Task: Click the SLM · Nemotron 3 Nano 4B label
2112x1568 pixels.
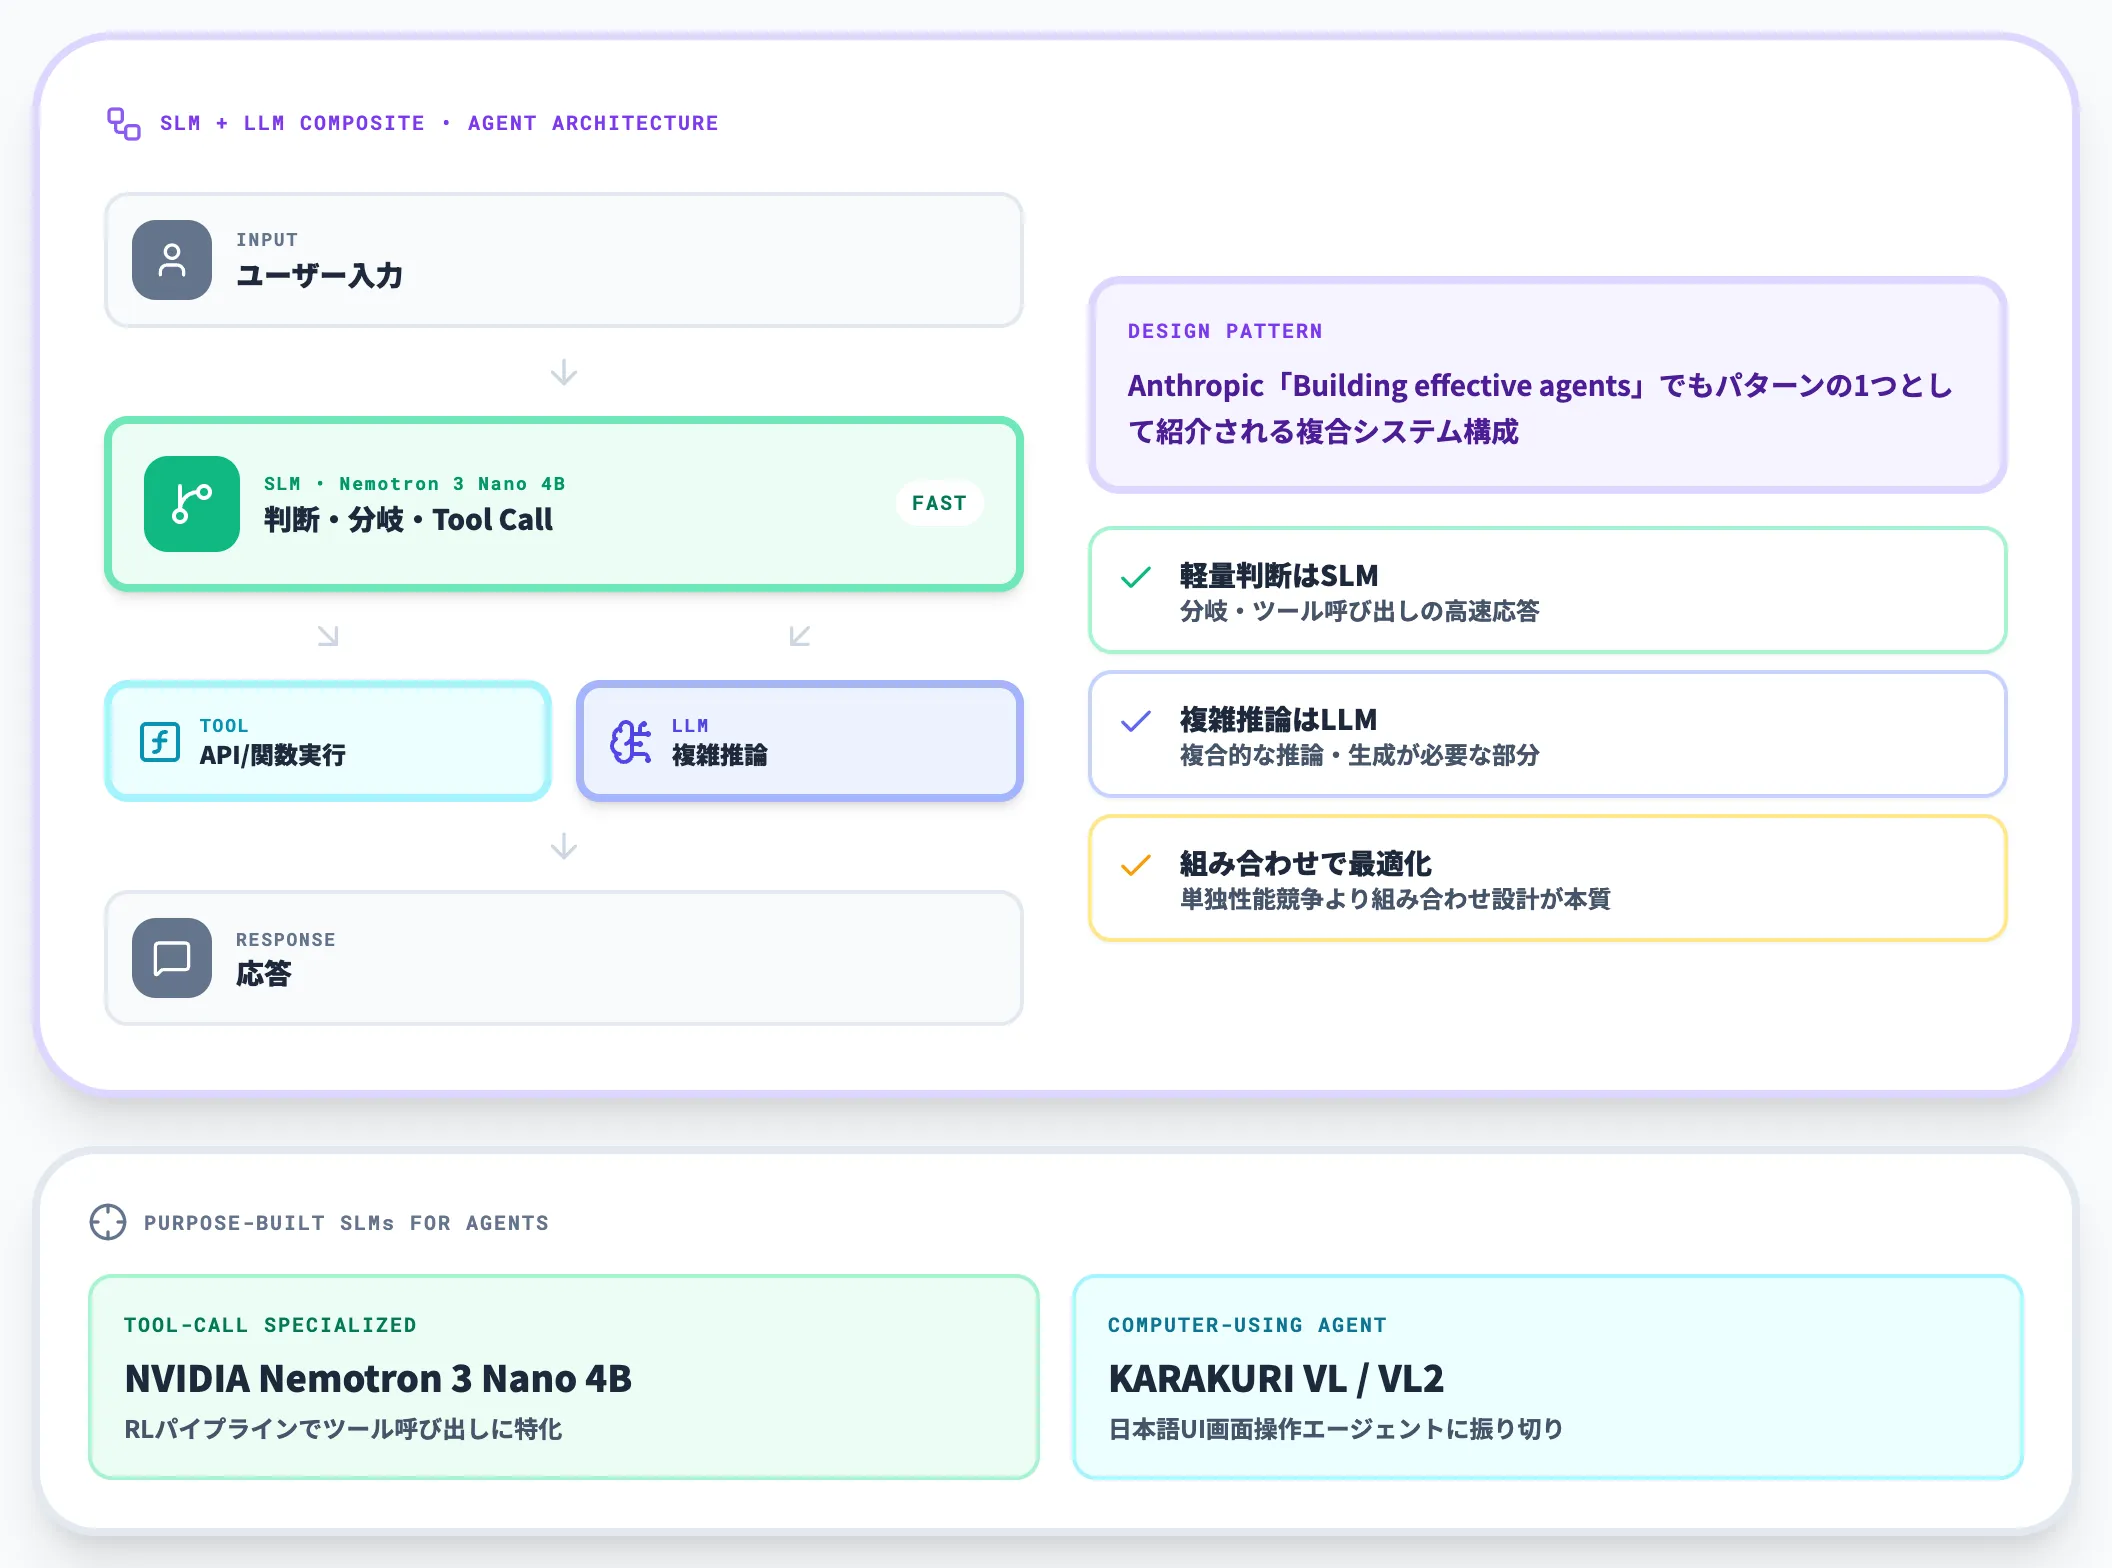Action: point(415,484)
